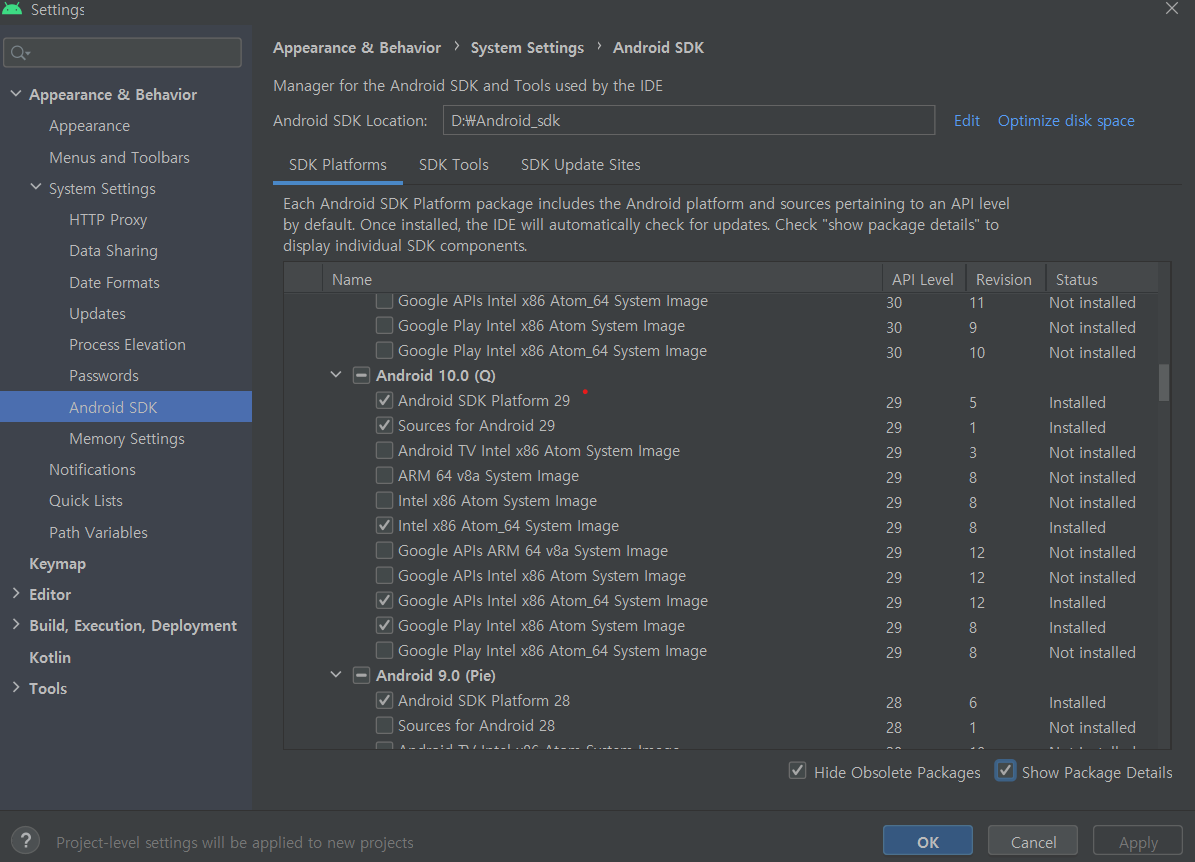Check Android TV Intel x86 Atom API 29

pyautogui.click(x=385, y=450)
